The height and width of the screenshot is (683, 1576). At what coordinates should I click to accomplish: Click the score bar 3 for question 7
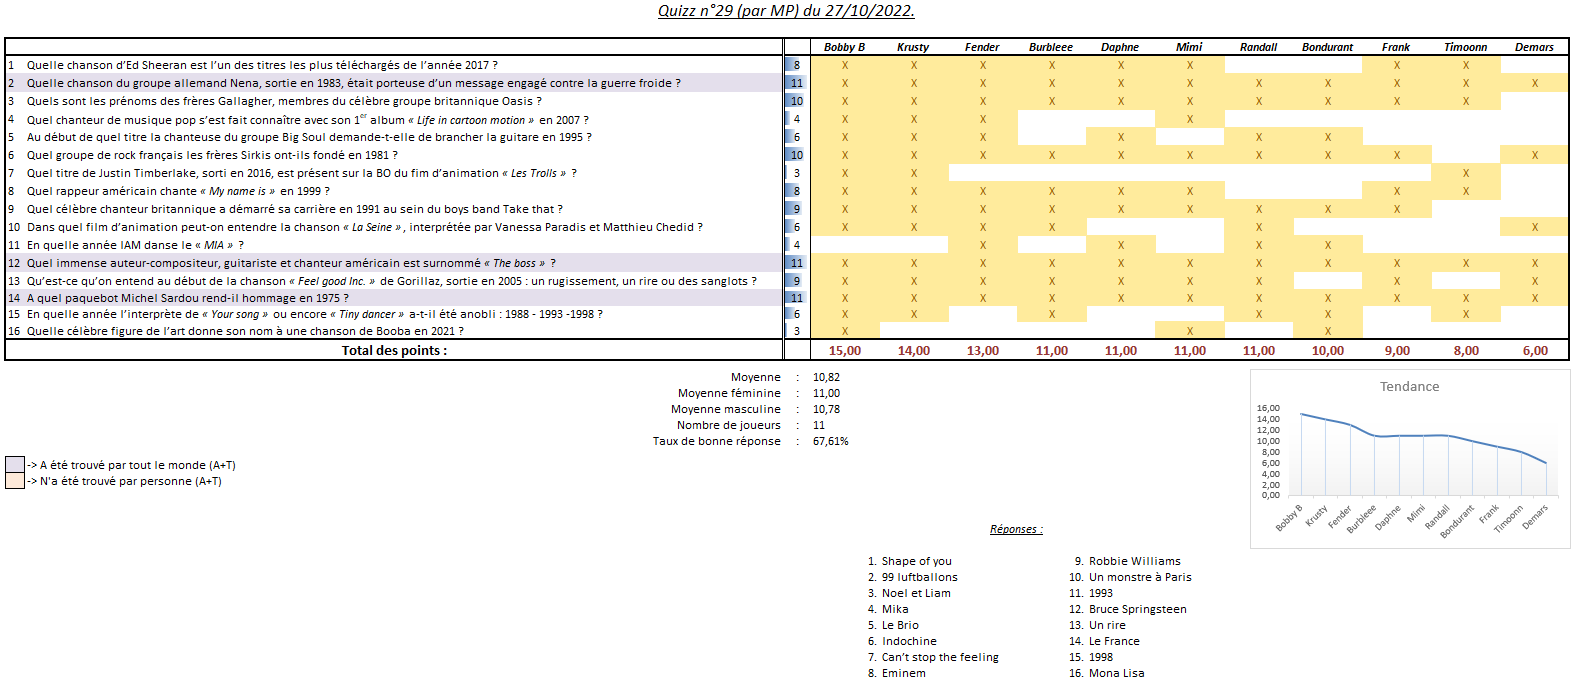(x=796, y=173)
